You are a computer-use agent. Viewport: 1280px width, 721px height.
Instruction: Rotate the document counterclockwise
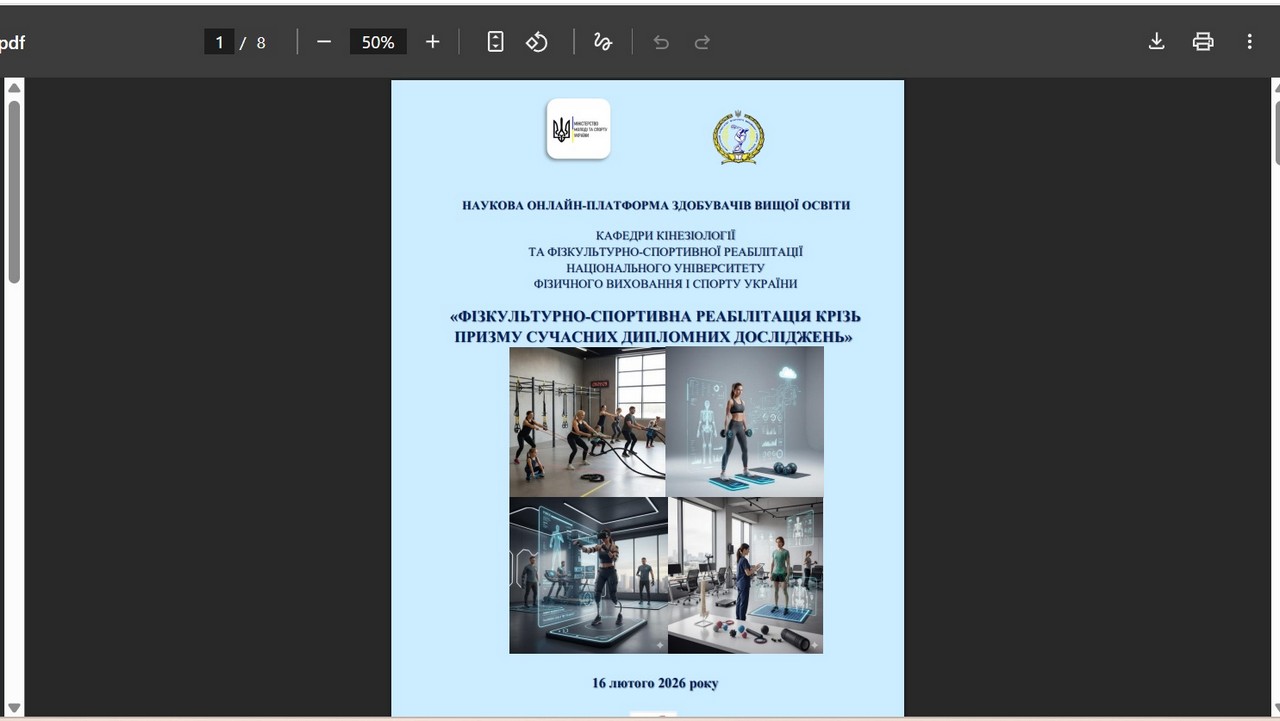[x=537, y=42]
